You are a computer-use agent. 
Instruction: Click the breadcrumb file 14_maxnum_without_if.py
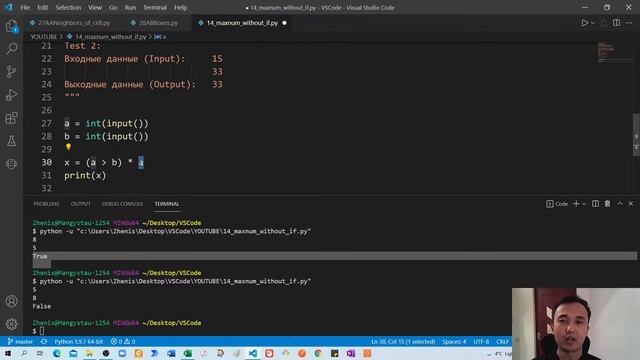[x=110, y=37]
